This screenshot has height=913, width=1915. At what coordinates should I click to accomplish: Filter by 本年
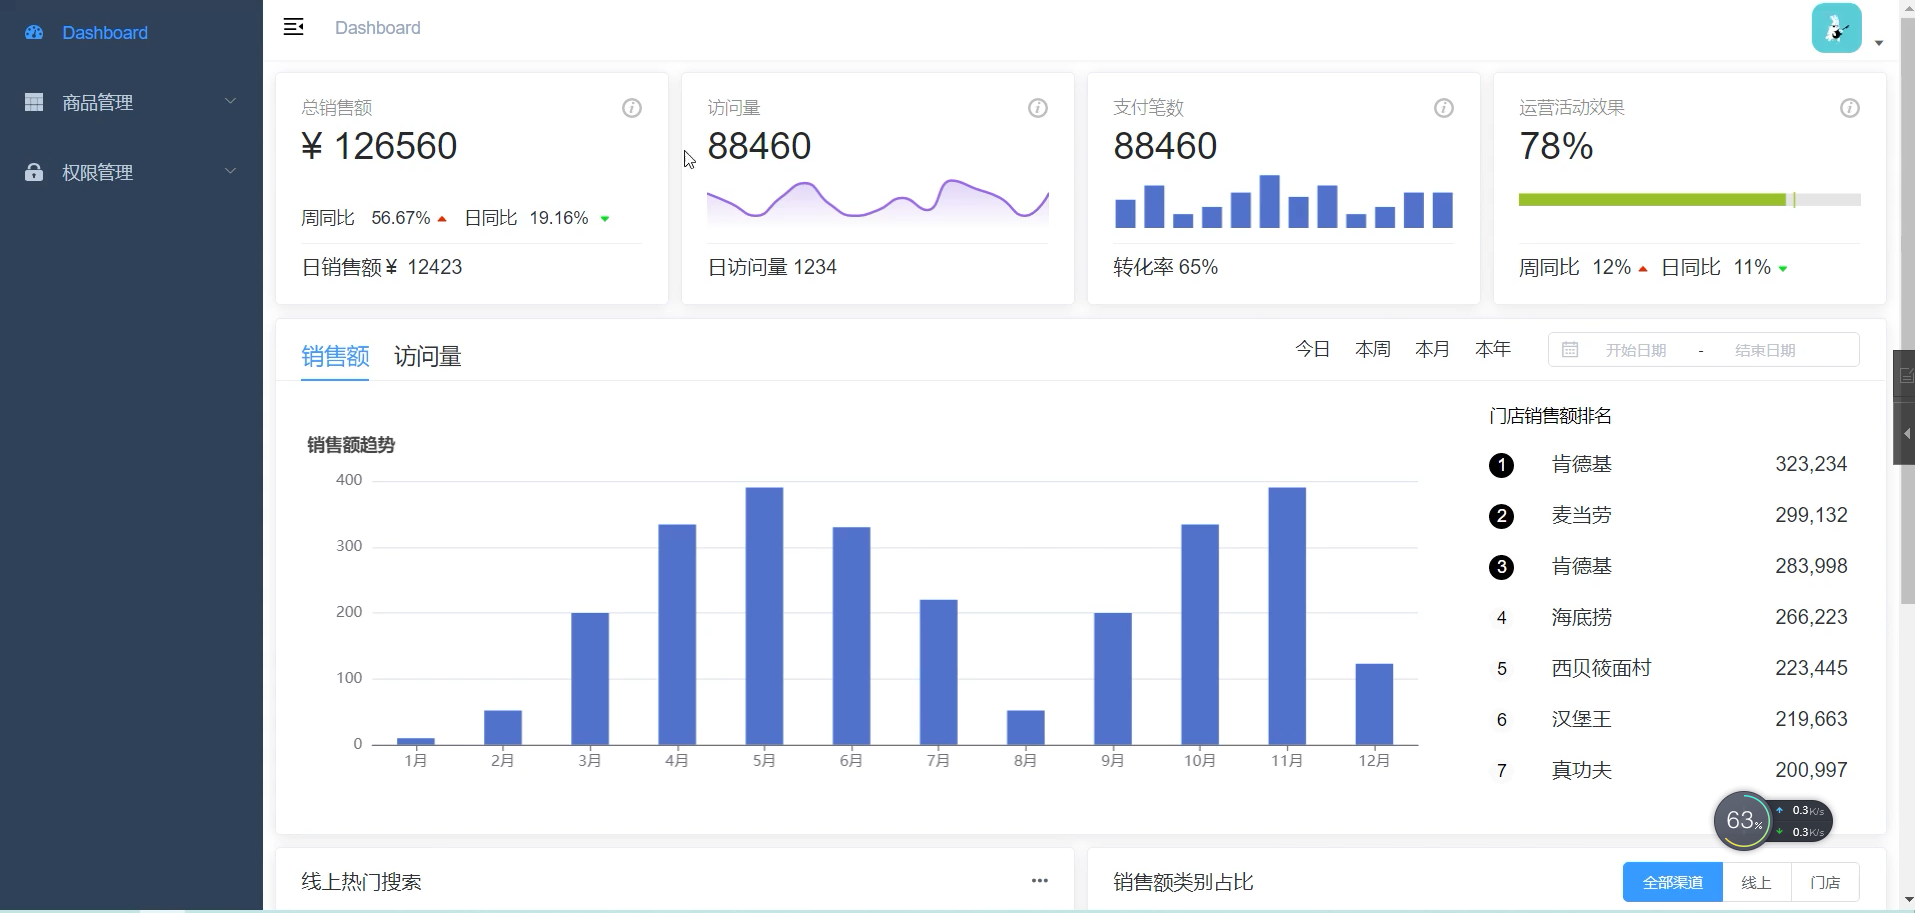[x=1493, y=349]
